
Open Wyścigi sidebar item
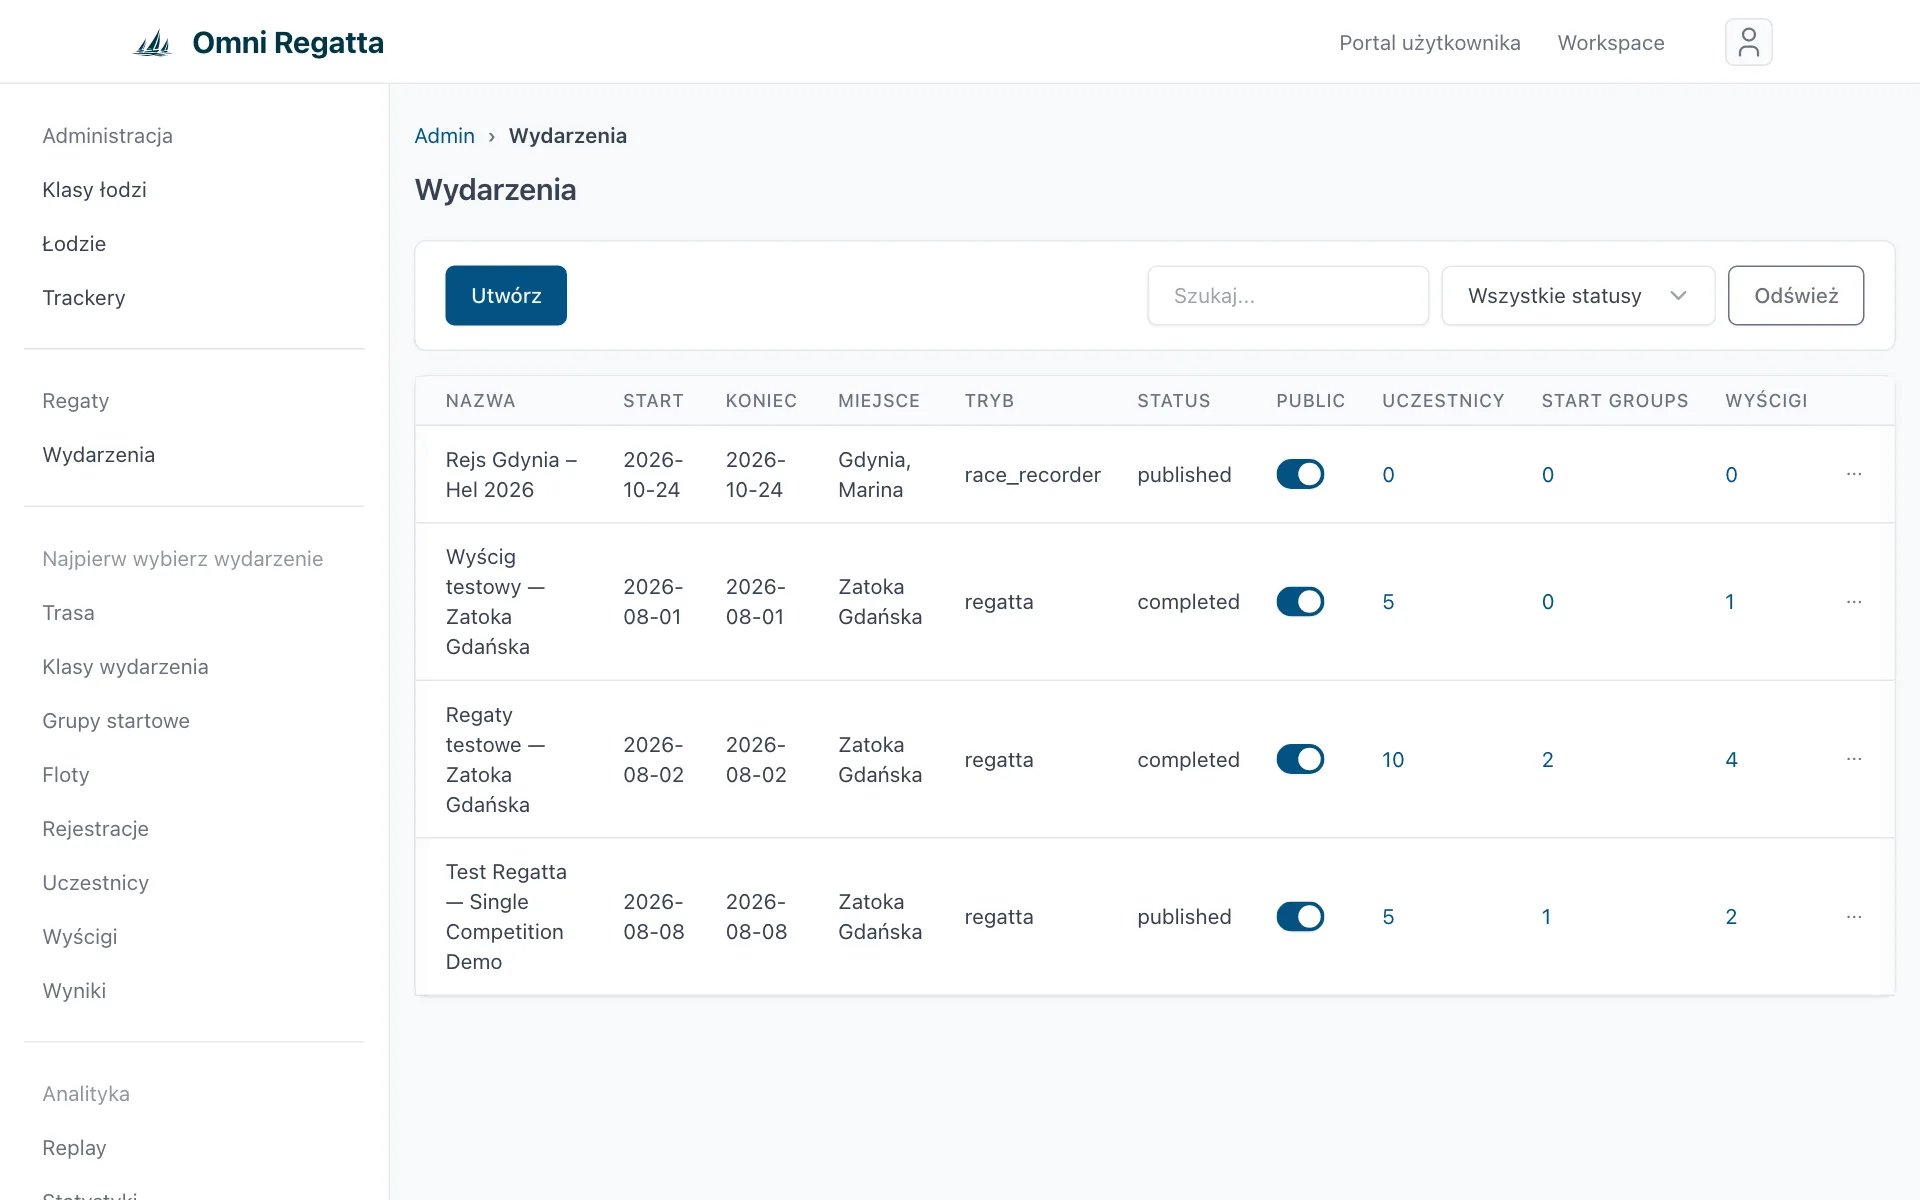[80, 937]
